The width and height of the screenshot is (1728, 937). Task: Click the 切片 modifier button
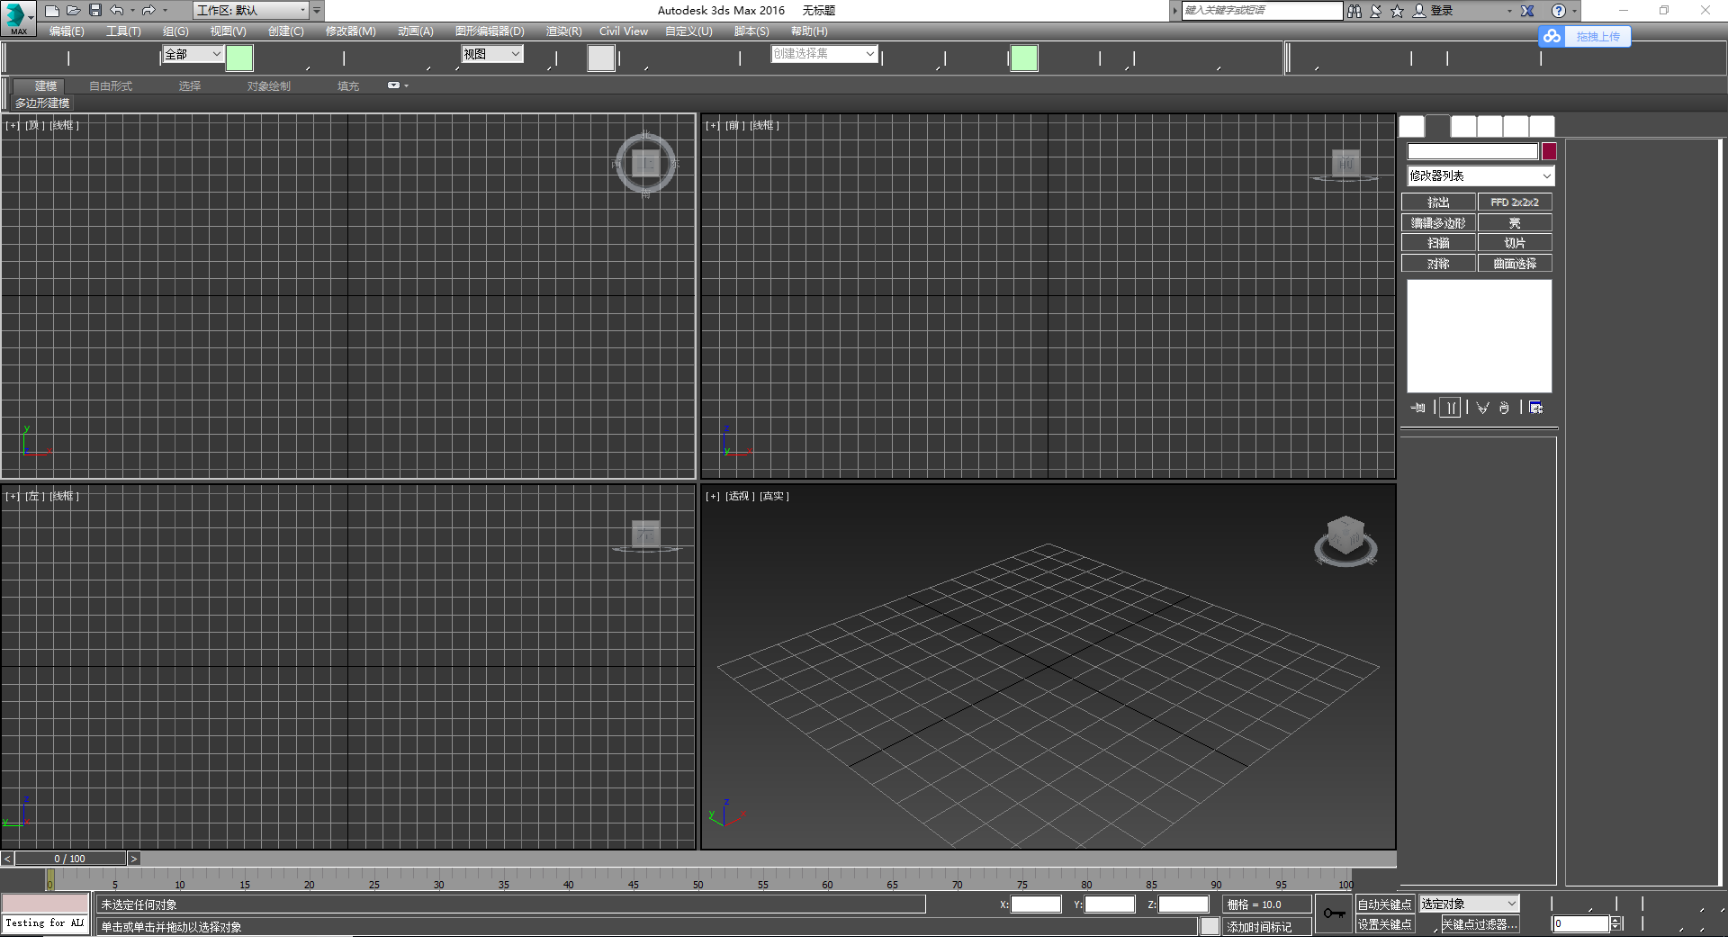pos(1515,243)
